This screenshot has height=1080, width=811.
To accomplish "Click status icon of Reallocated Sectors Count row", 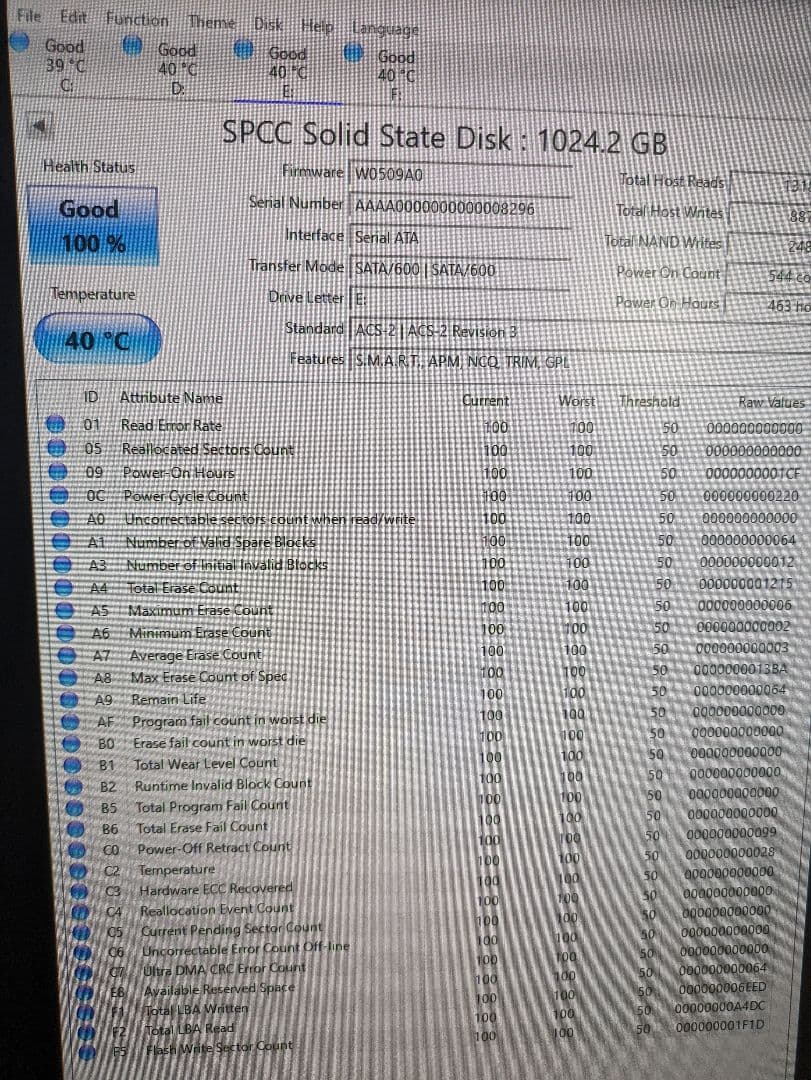I will [x=56, y=448].
